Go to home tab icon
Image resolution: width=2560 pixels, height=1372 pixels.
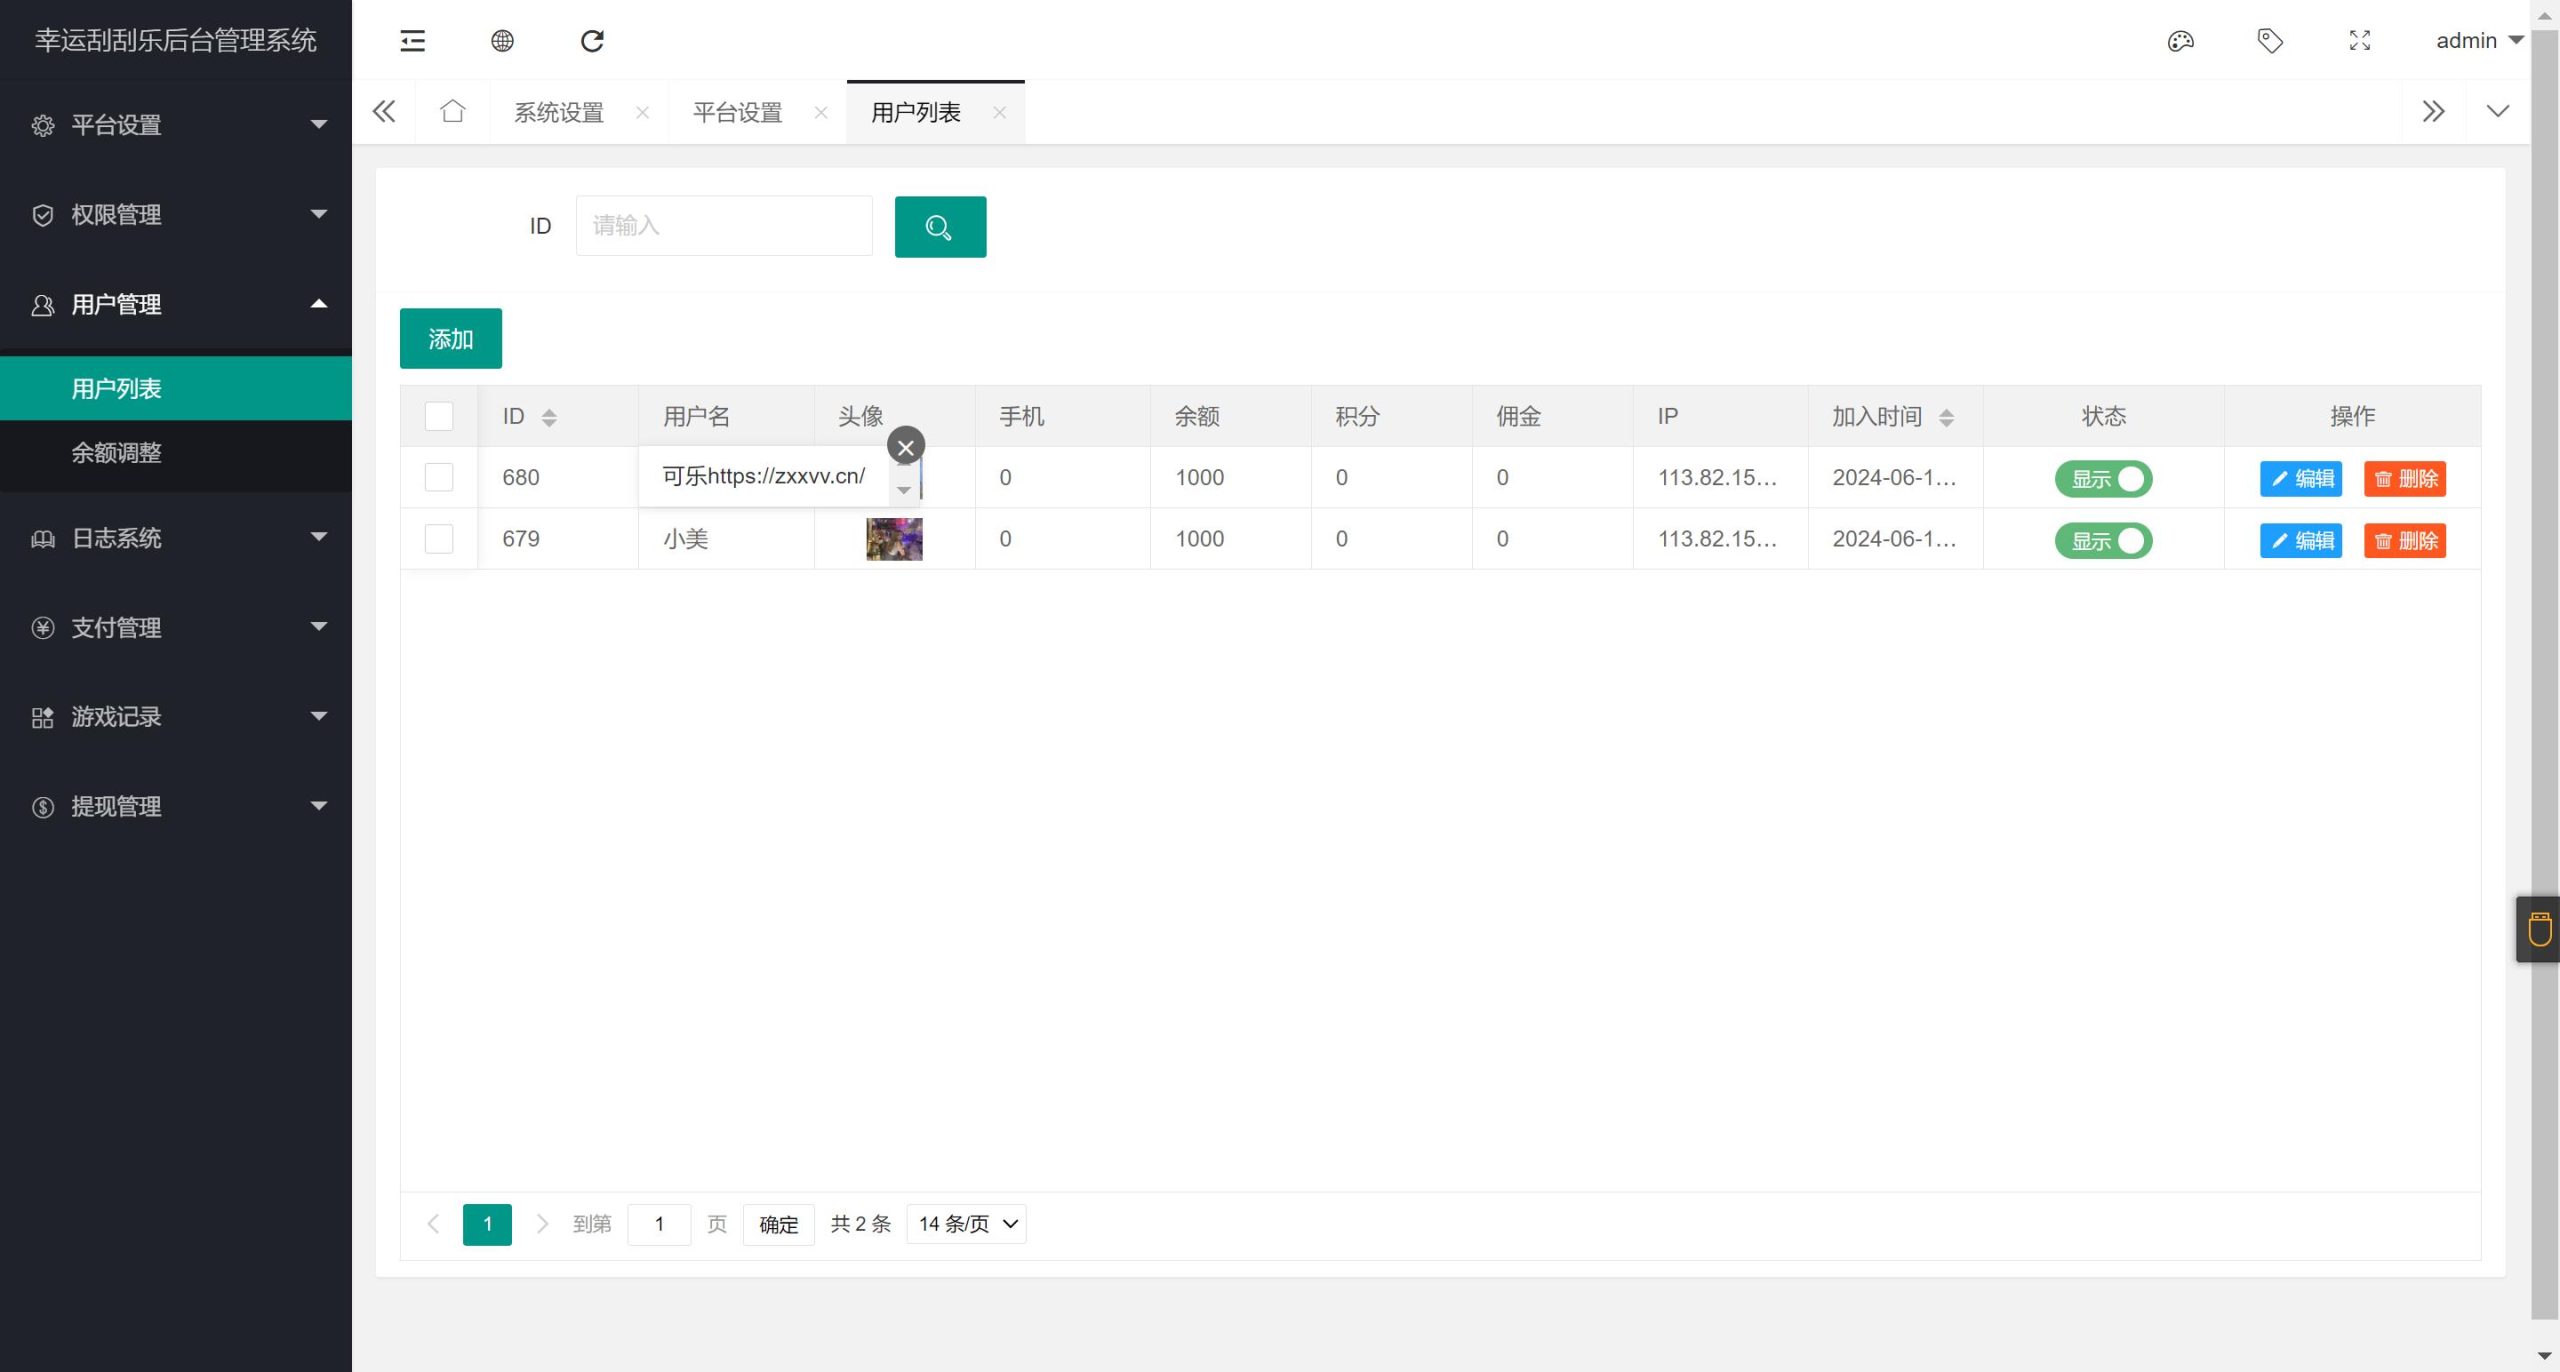(453, 112)
